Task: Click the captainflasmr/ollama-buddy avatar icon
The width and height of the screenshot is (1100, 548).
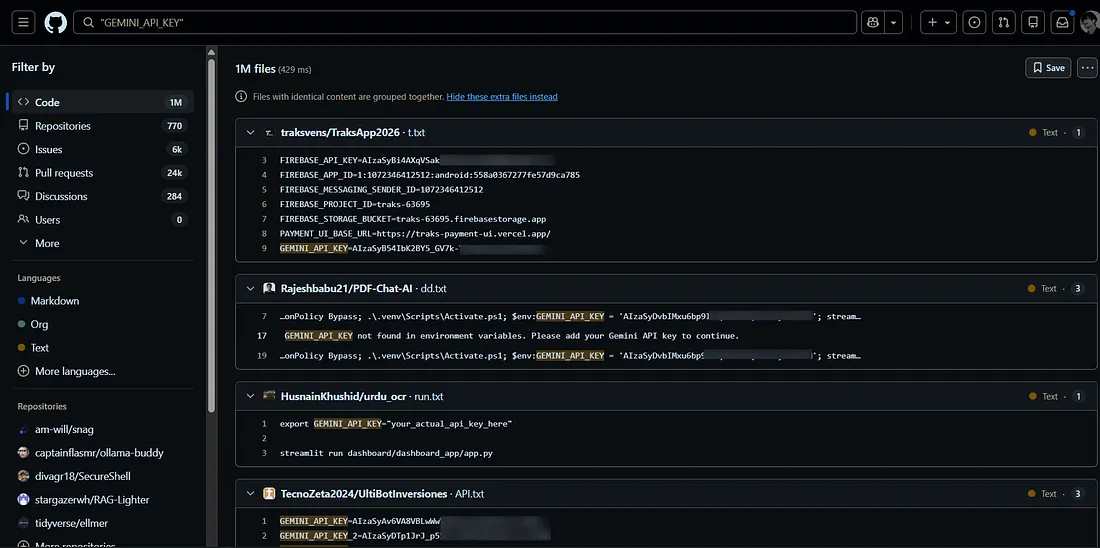Action: point(24,453)
